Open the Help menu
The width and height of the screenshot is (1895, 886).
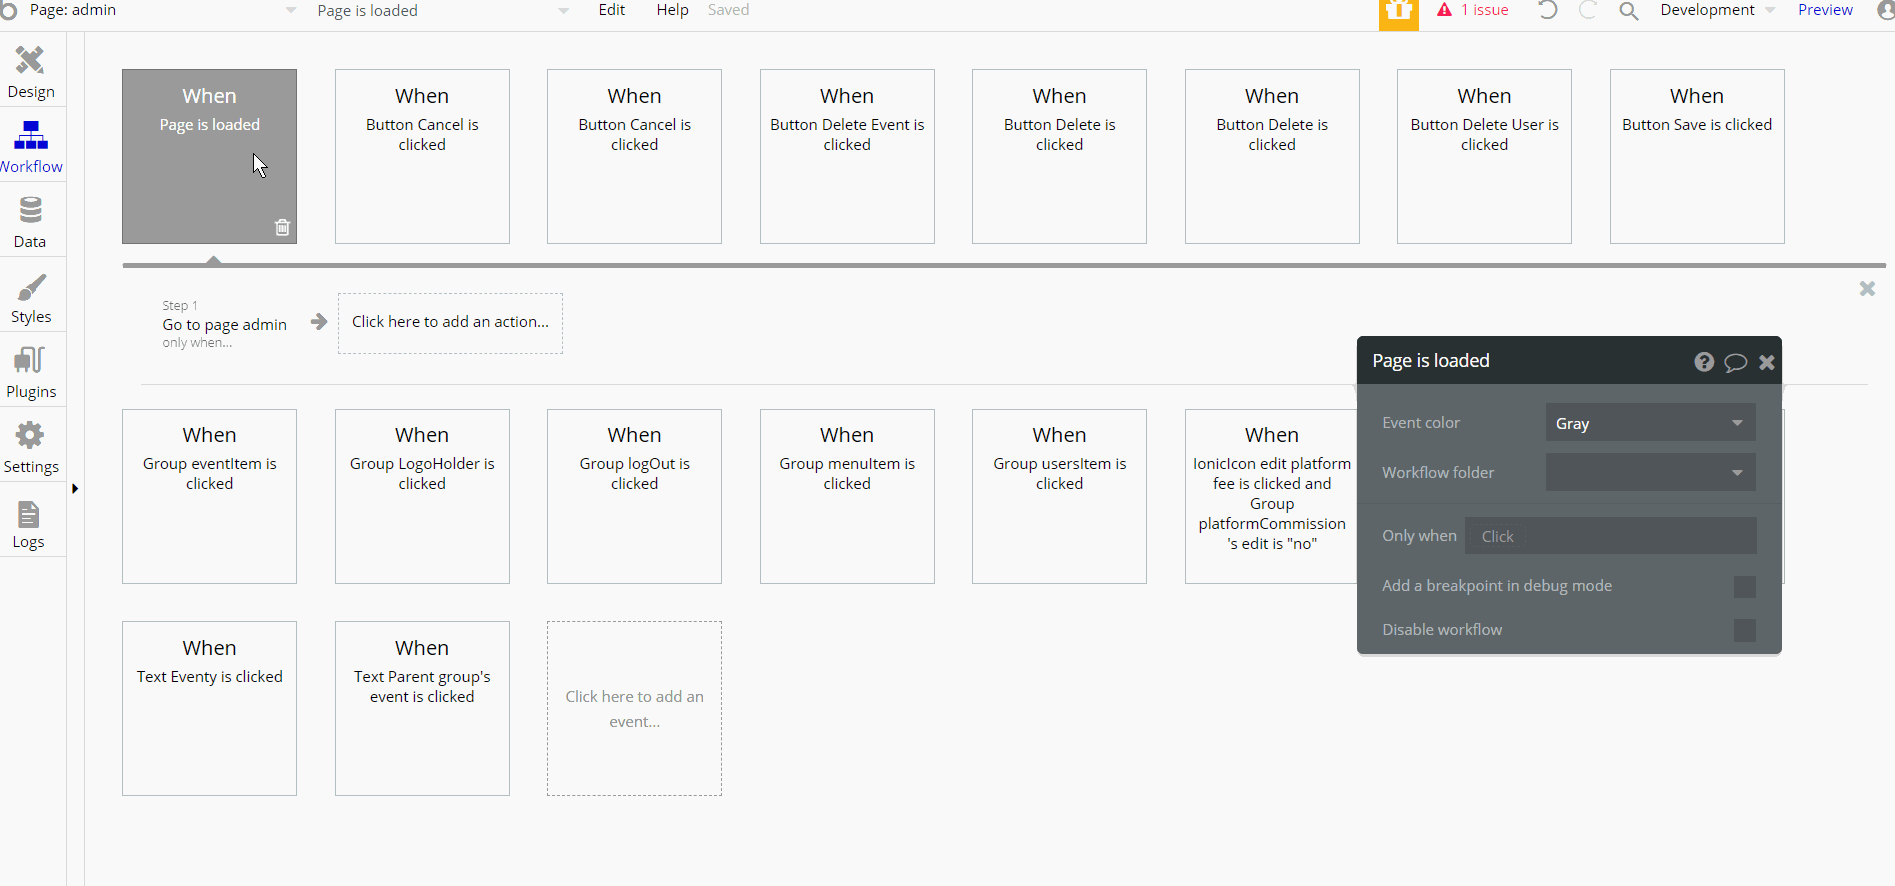[x=673, y=10]
